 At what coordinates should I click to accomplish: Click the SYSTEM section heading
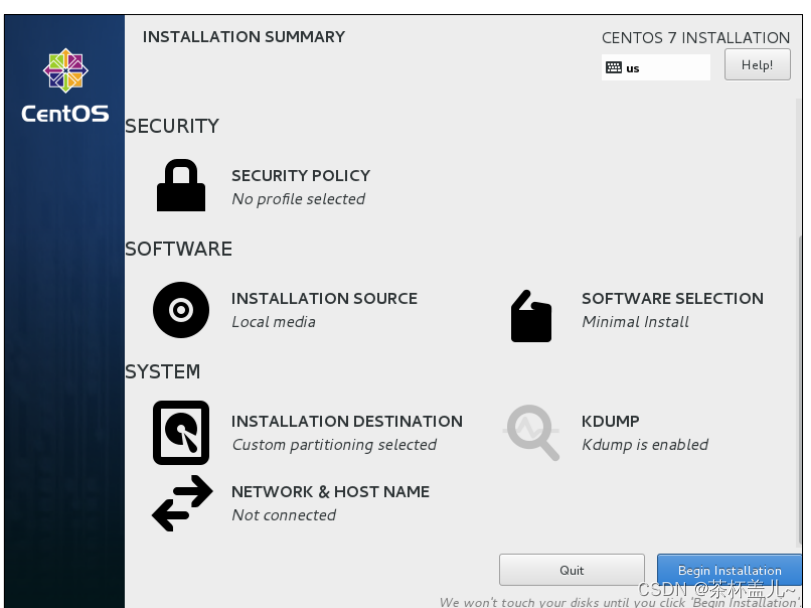click(x=162, y=372)
